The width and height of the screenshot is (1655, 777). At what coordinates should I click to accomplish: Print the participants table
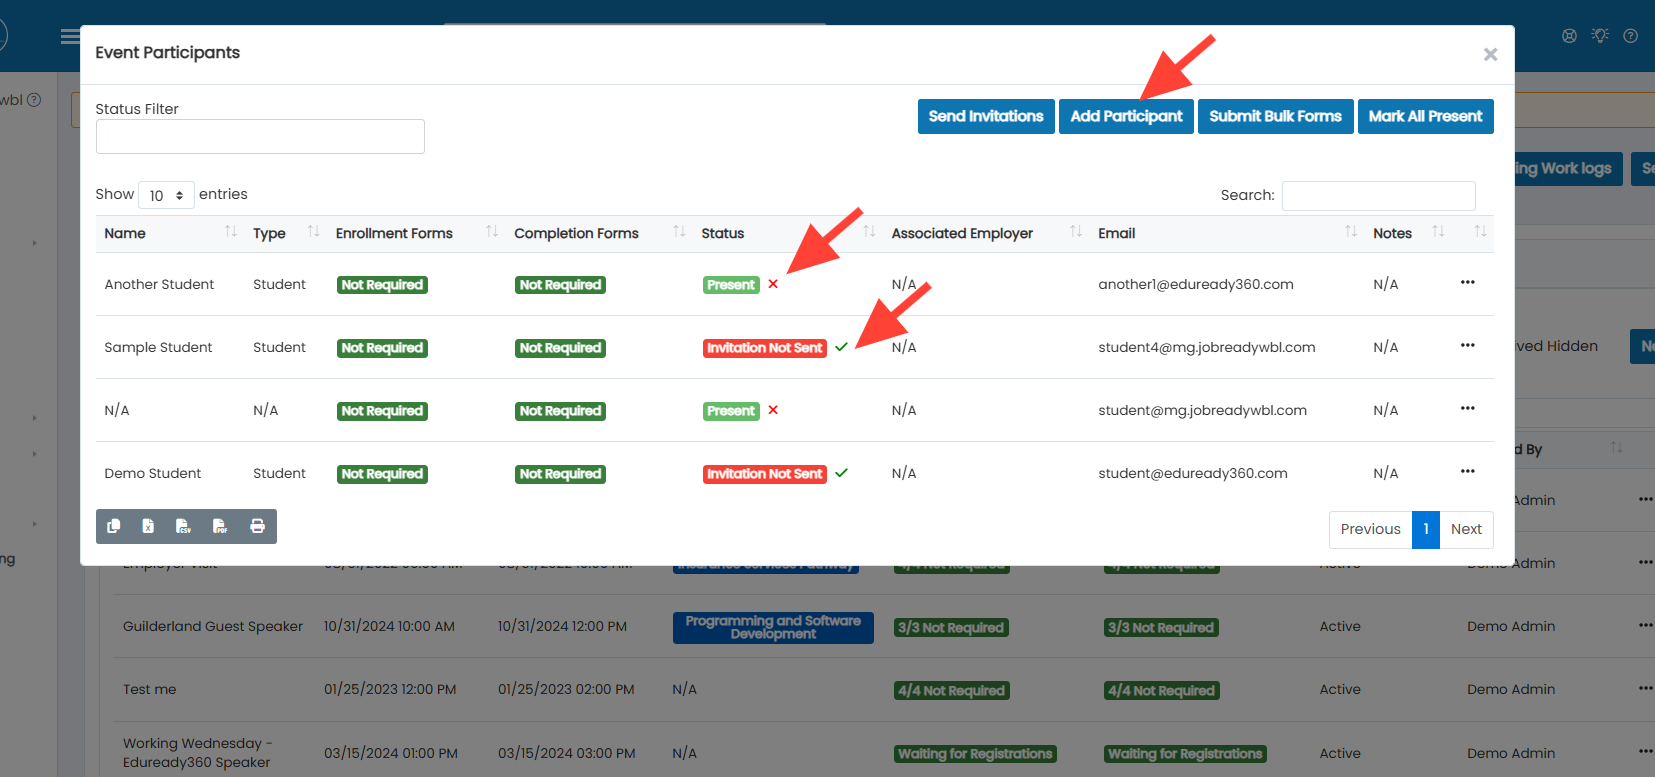[x=257, y=526]
